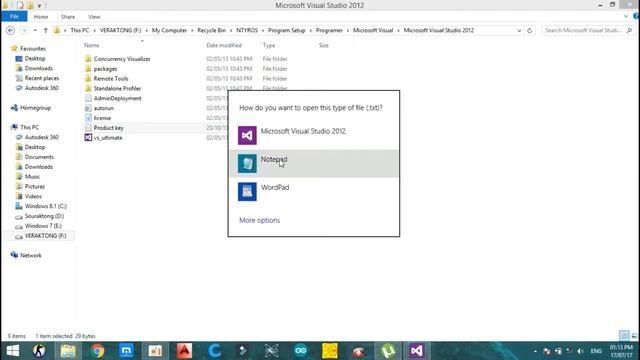Open Network in navigation pane
Viewport: 640px width, 360px height.
click(x=31, y=255)
